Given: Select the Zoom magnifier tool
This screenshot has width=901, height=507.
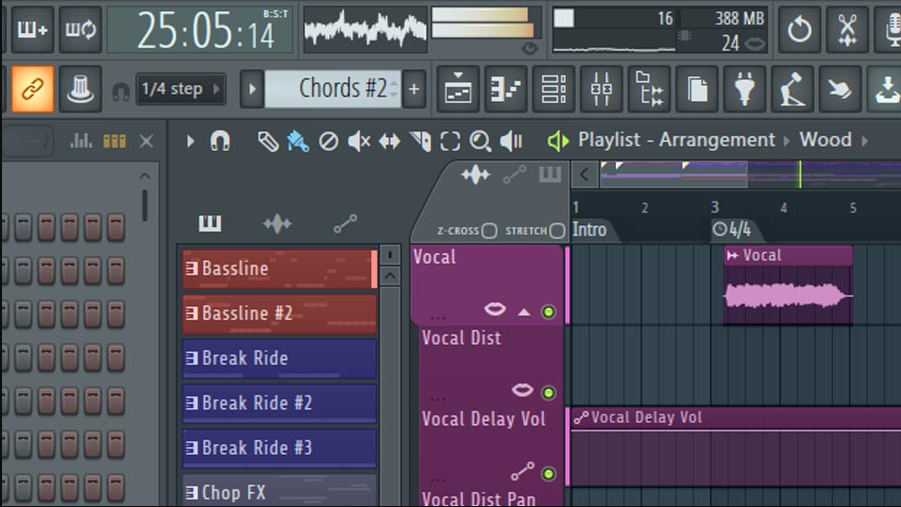Looking at the screenshot, I should [480, 141].
